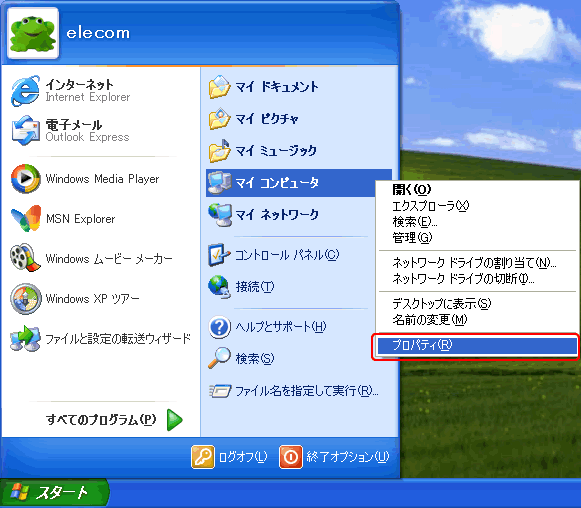This screenshot has height=508, width=581.
Task: Click the 接続(T) label
Action: [x=255, y=287]
